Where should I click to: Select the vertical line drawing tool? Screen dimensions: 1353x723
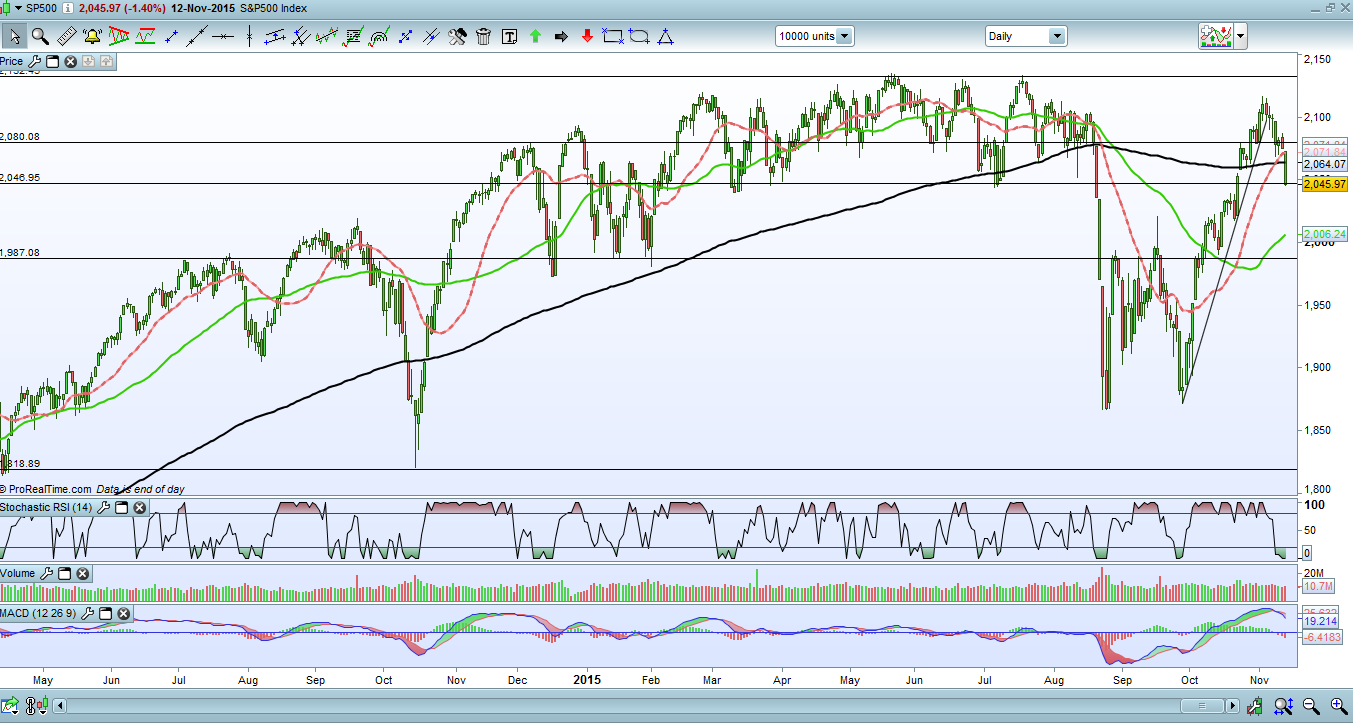tap(250, 37)
